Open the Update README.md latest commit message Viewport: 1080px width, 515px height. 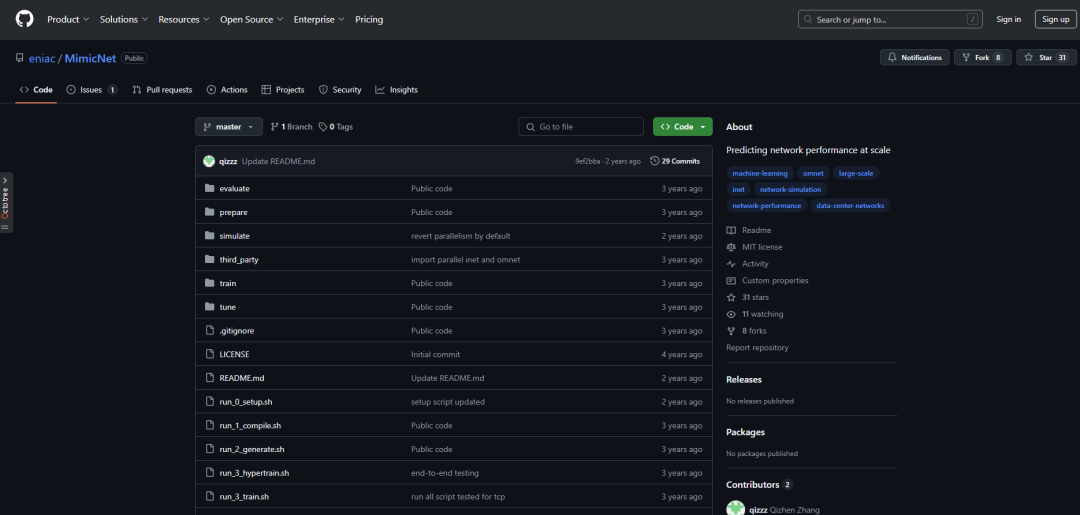pyautogui.click(x=278, y=161)
